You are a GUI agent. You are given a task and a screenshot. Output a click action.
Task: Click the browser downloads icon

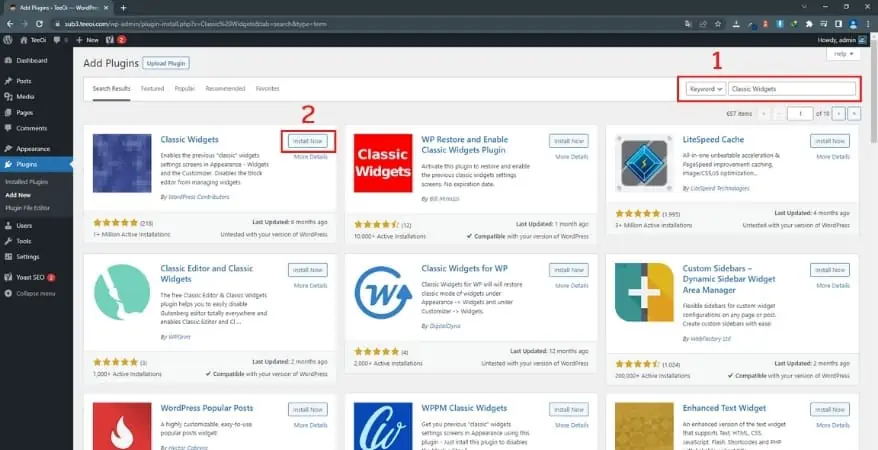[x=736, y=24]
